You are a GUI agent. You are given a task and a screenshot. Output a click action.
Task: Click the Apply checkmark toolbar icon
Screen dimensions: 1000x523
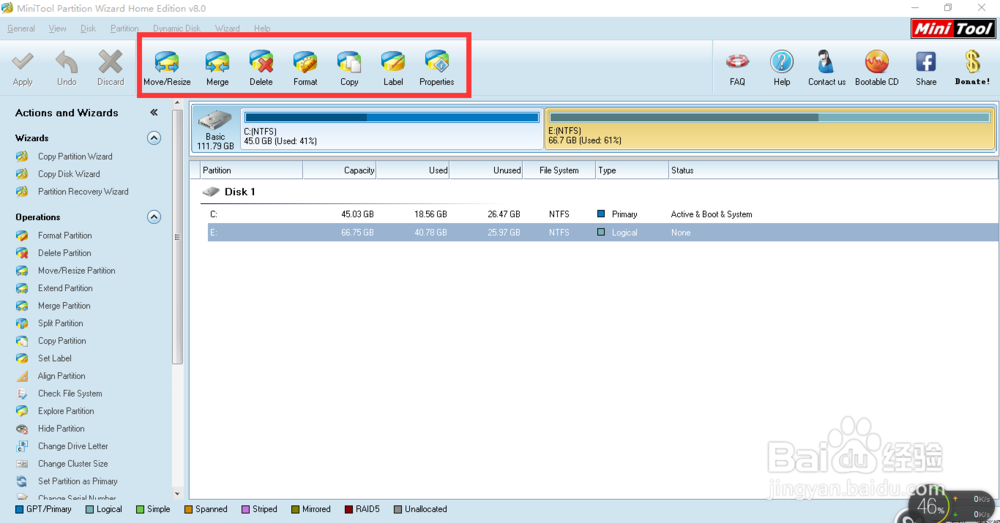click(x=22, y=62)
